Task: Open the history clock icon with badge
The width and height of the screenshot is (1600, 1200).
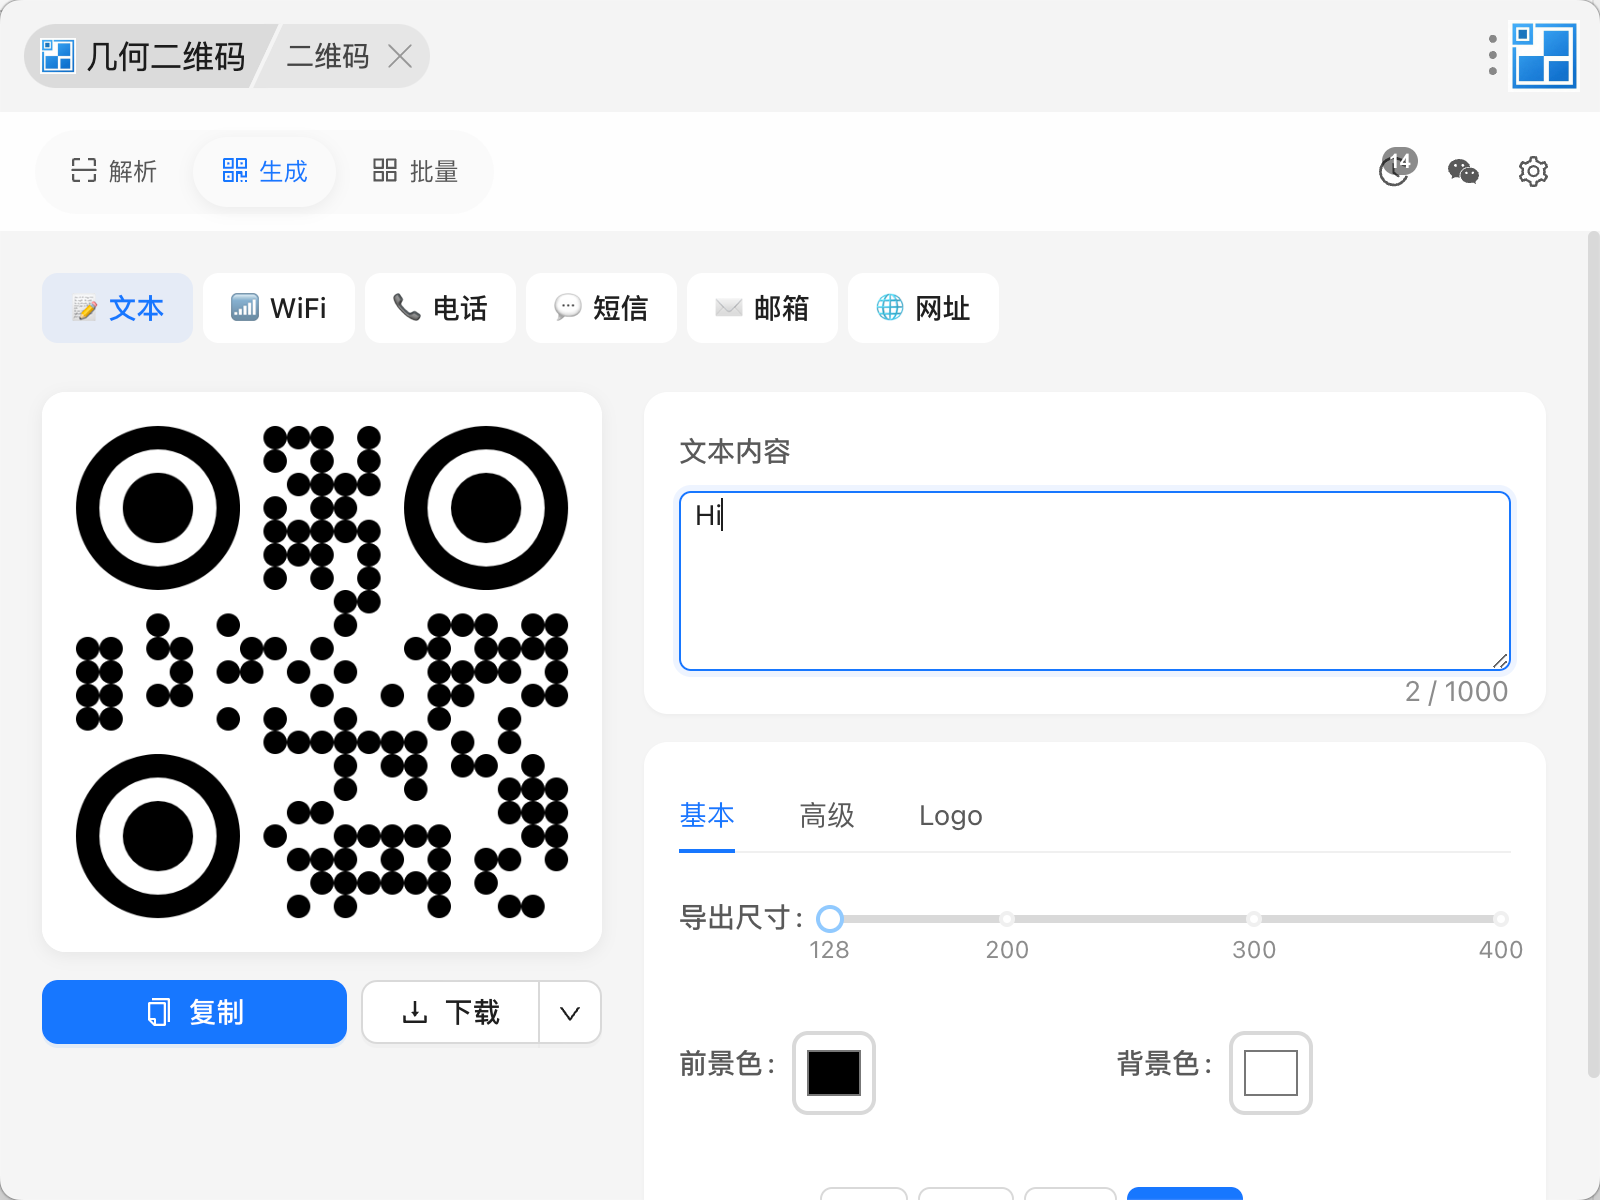Action: pos(1394,171)
